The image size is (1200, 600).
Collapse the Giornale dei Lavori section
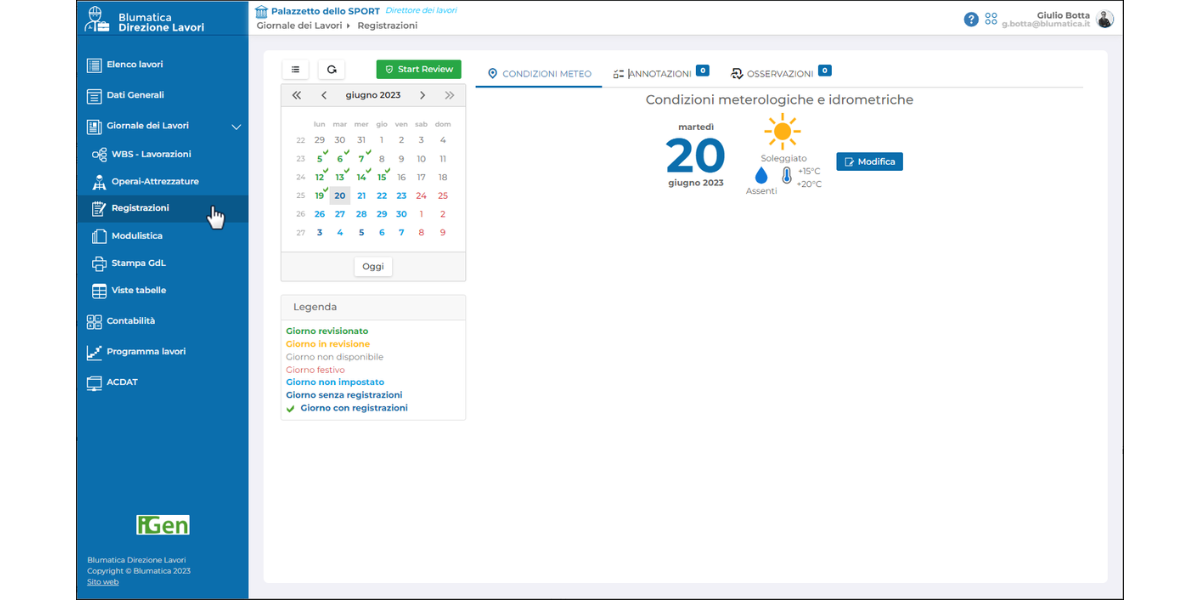tap(236, 127)
